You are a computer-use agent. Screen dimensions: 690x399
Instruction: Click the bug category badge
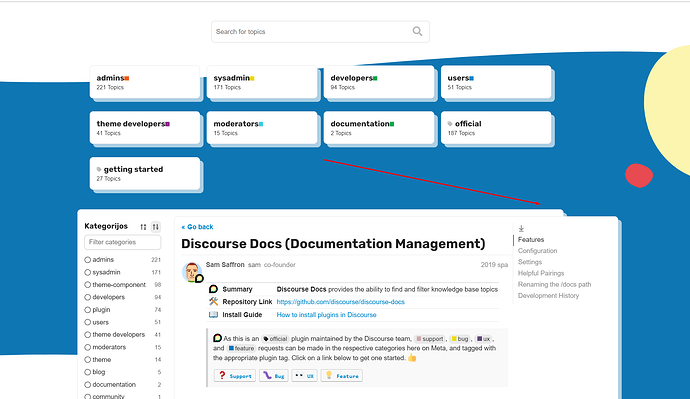coord(460,339)
